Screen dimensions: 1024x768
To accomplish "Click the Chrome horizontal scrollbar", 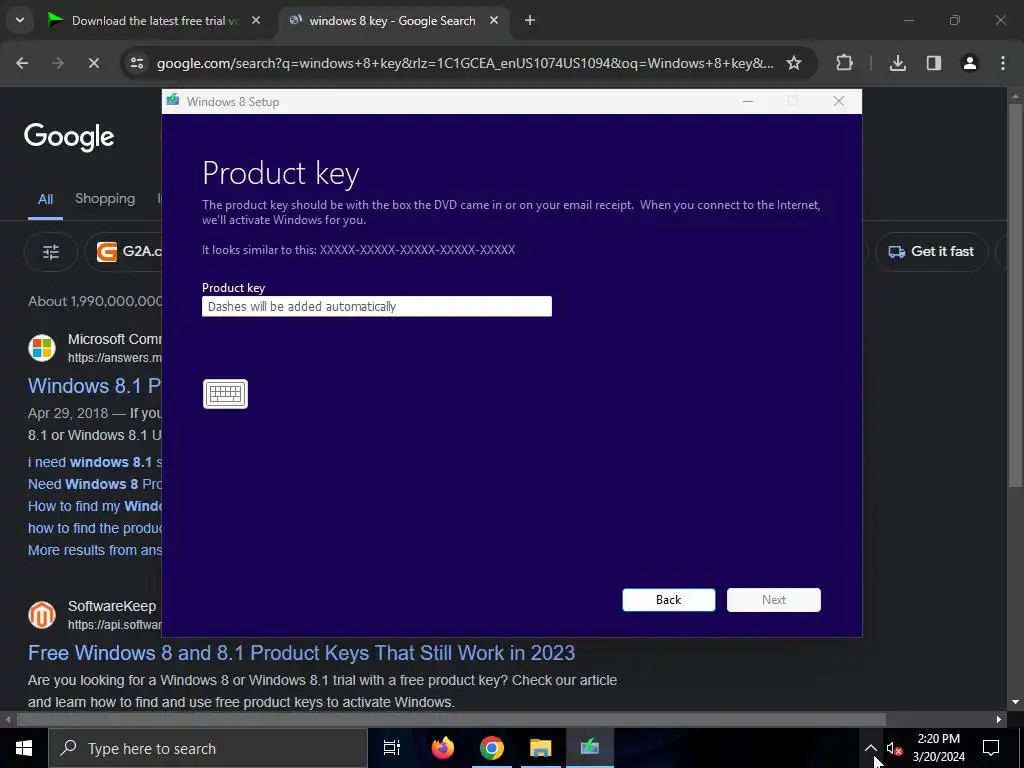I will [x=451, y=720].
